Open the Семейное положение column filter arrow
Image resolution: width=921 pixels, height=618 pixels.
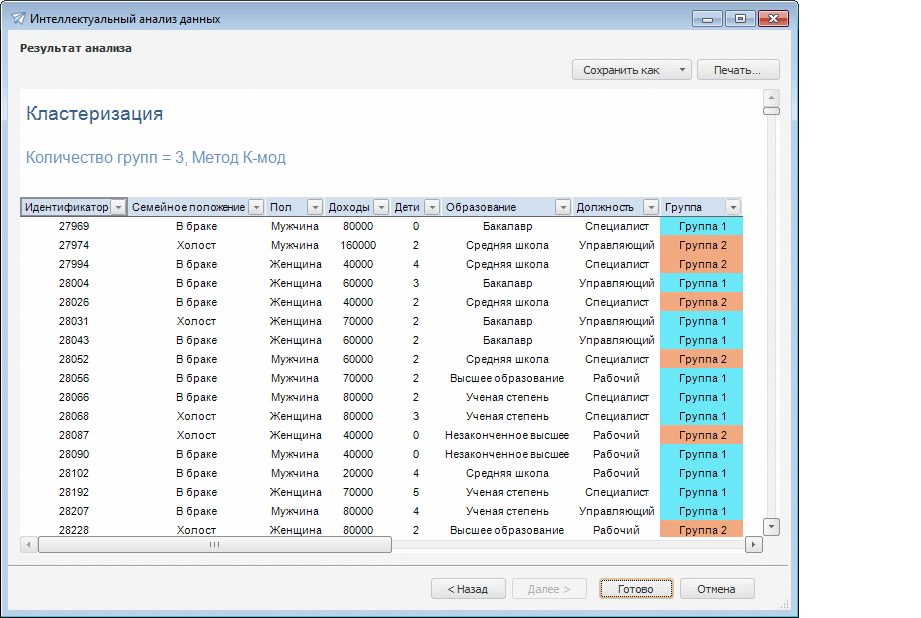(x=256, y=207)
